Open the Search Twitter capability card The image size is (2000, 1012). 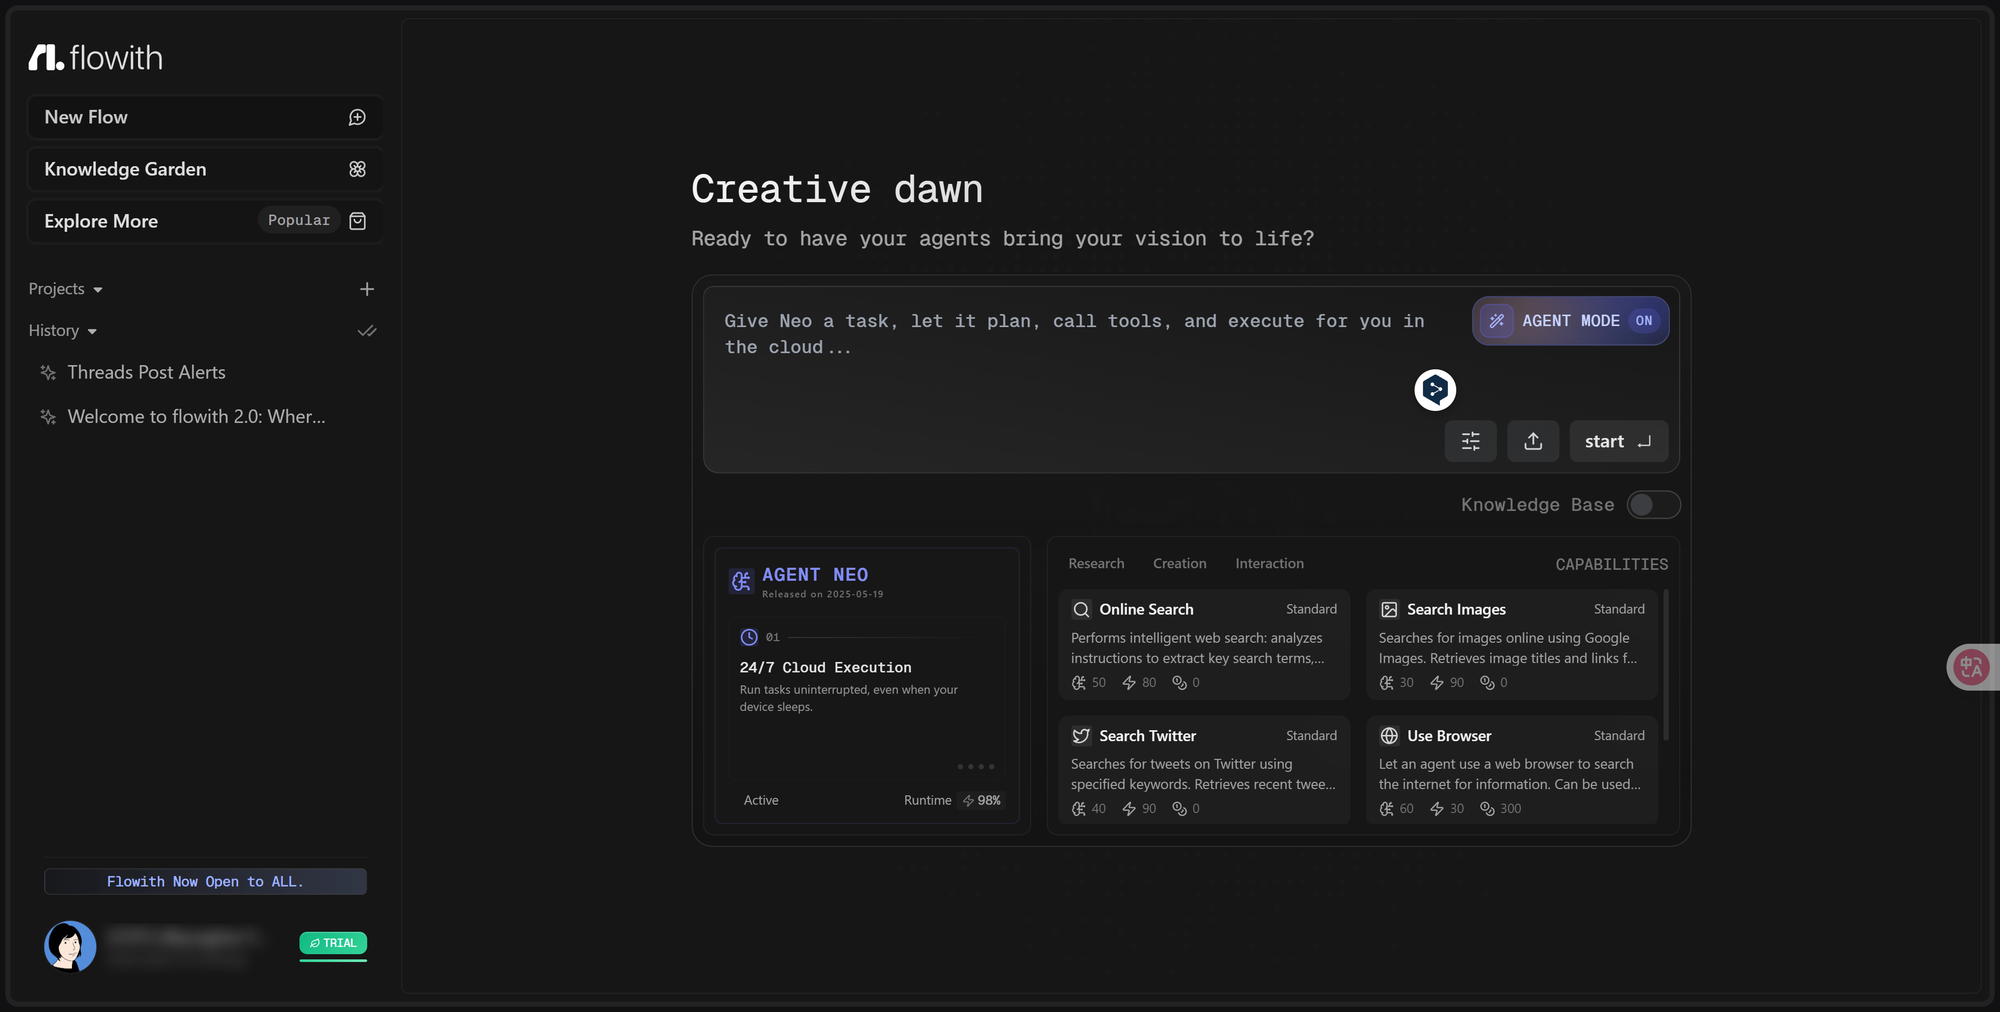(x=1204, y=771)
